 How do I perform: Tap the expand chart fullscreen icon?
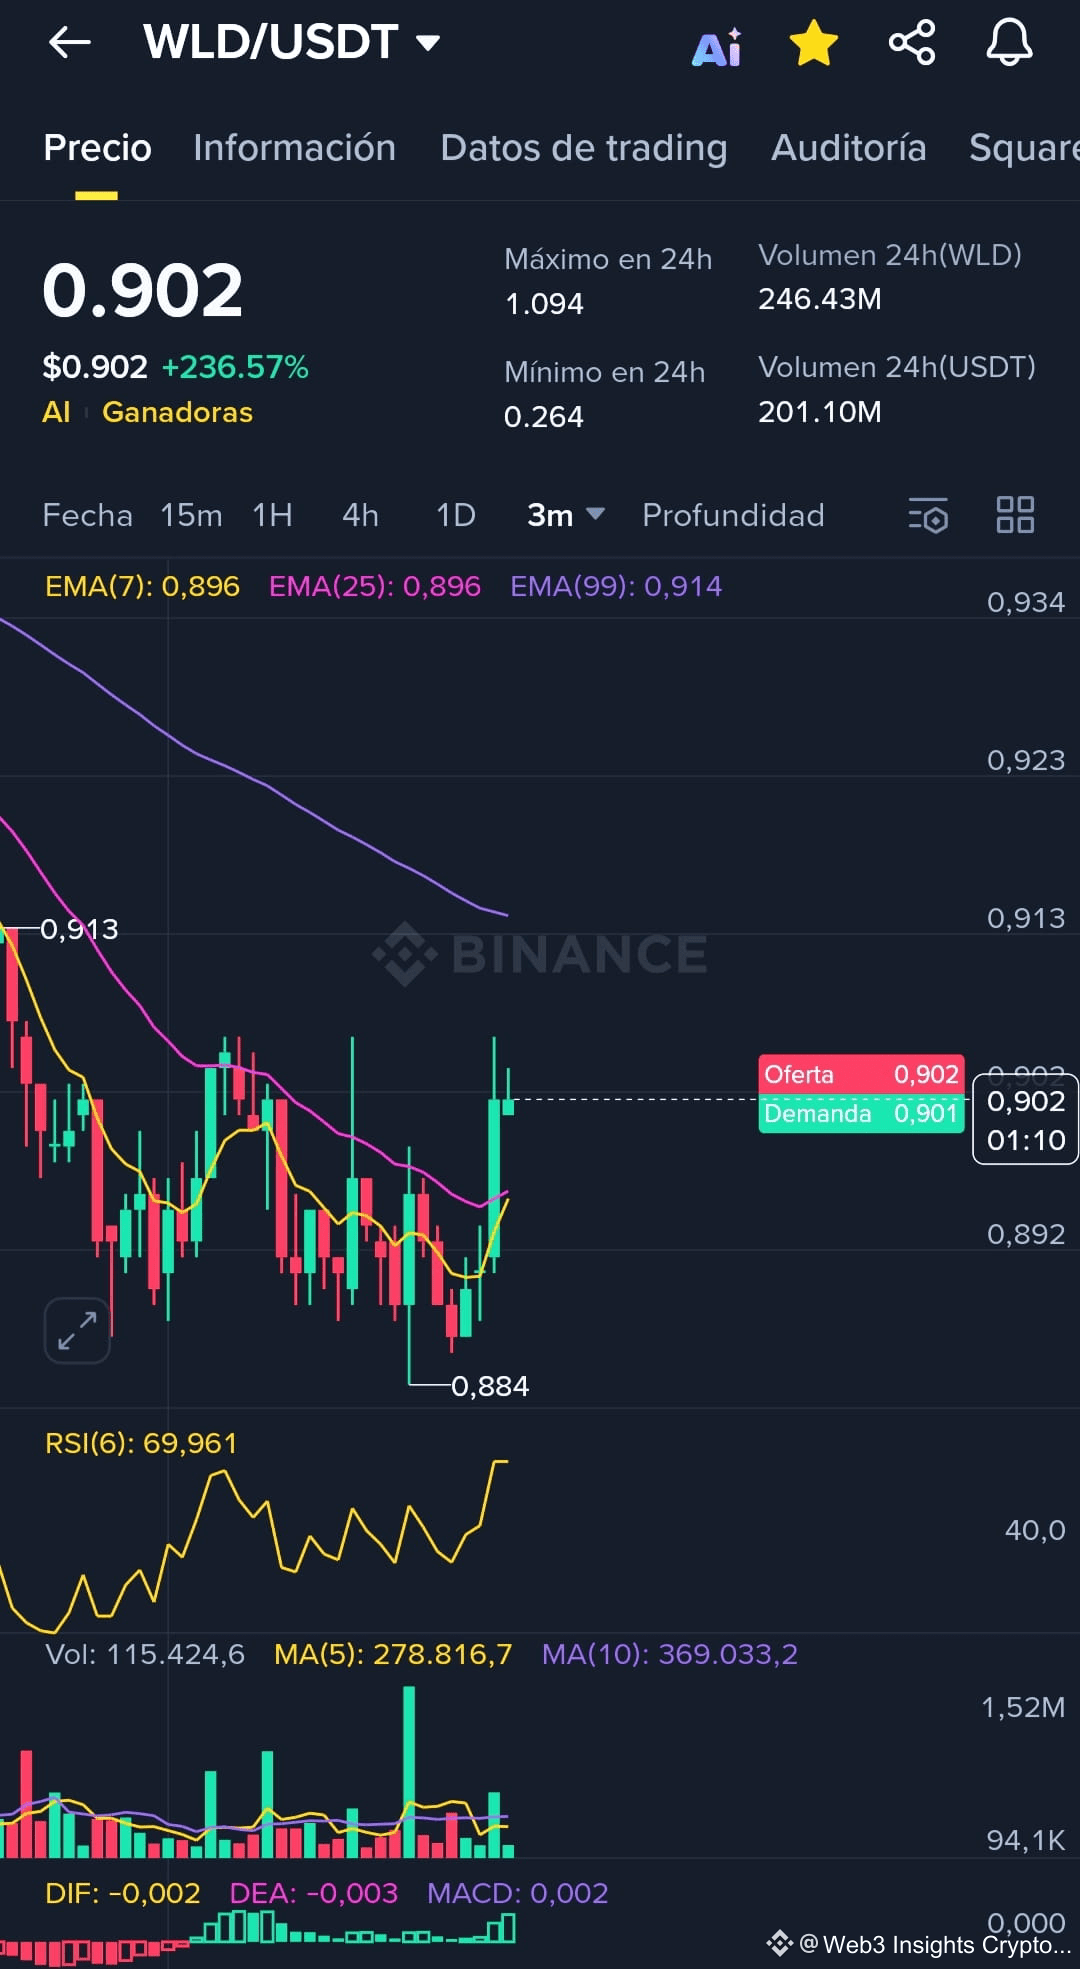pos(77,1331)
